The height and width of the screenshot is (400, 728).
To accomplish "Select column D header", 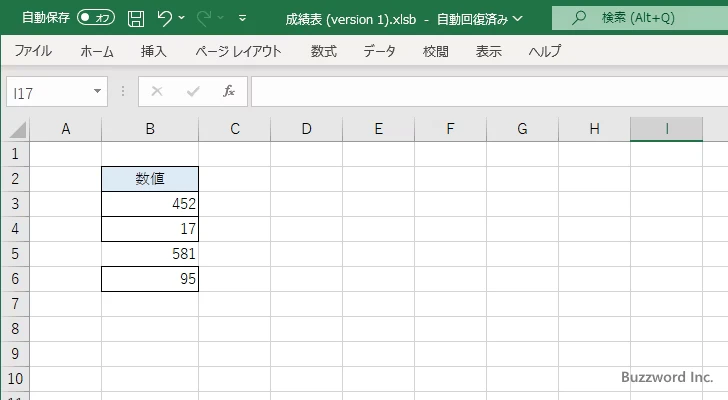I will pyautogui.click(x=306, y=129).
